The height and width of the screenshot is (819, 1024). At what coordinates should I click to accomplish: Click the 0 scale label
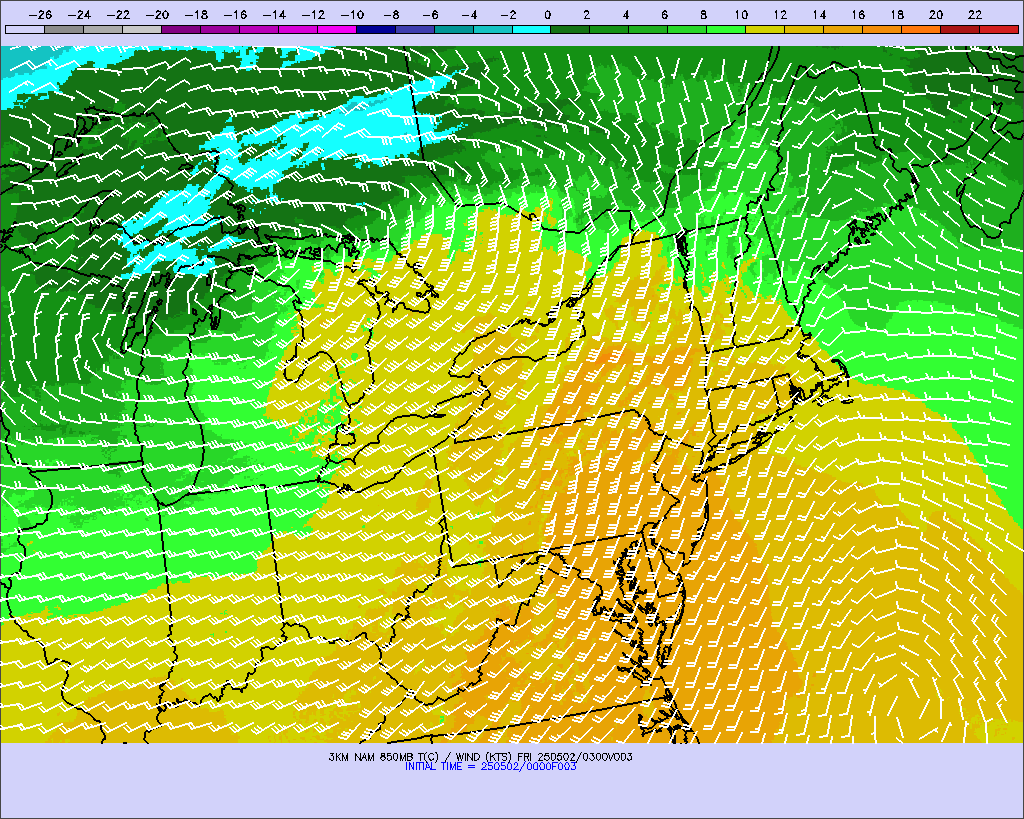(x=547, y=14)
